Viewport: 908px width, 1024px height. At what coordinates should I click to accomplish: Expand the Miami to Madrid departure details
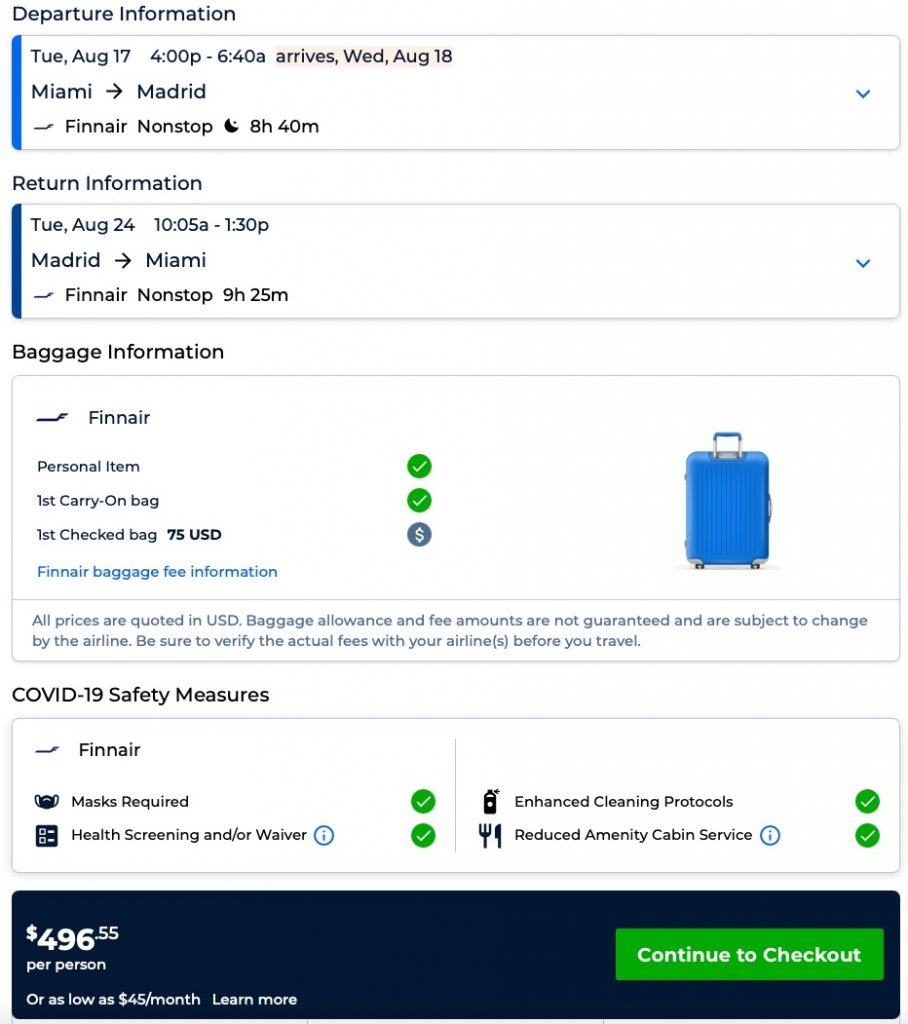pyautogui.click(x=863, y=93)
